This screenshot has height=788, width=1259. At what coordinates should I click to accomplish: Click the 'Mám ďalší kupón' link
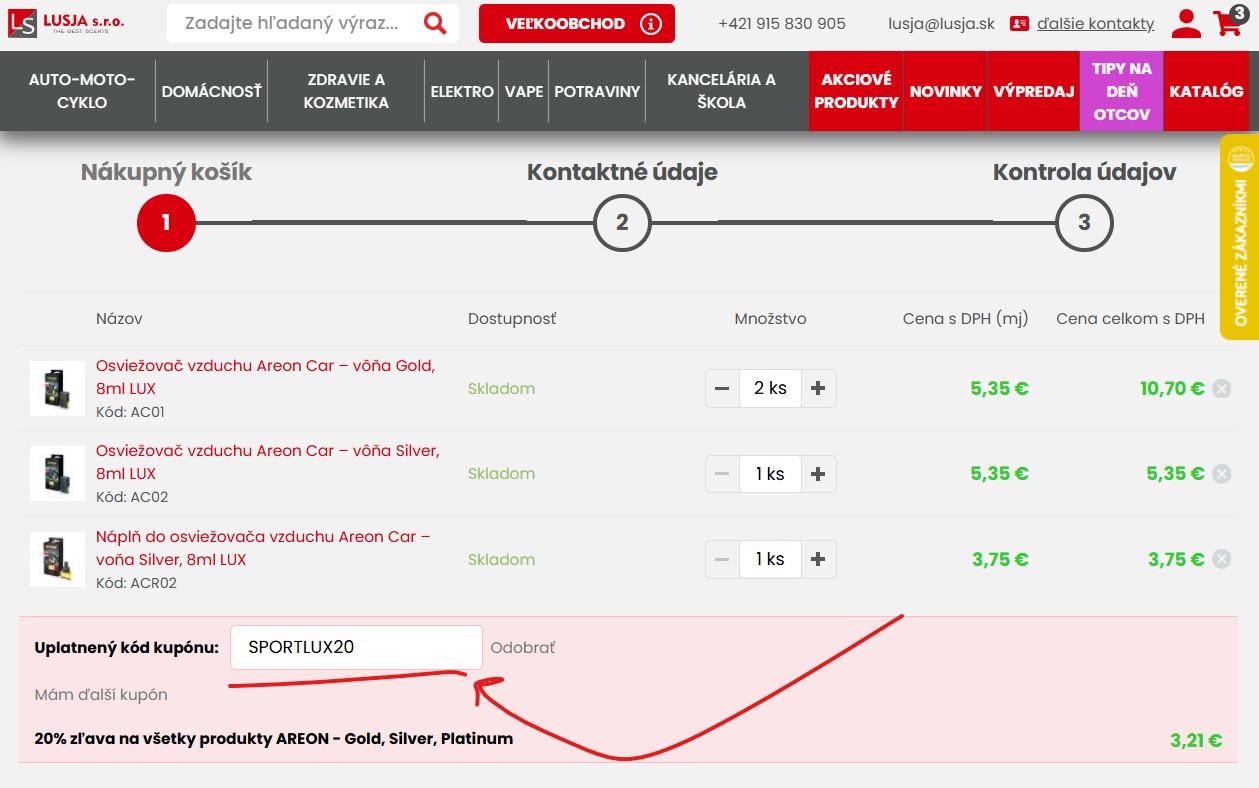(x=101, y=694)
